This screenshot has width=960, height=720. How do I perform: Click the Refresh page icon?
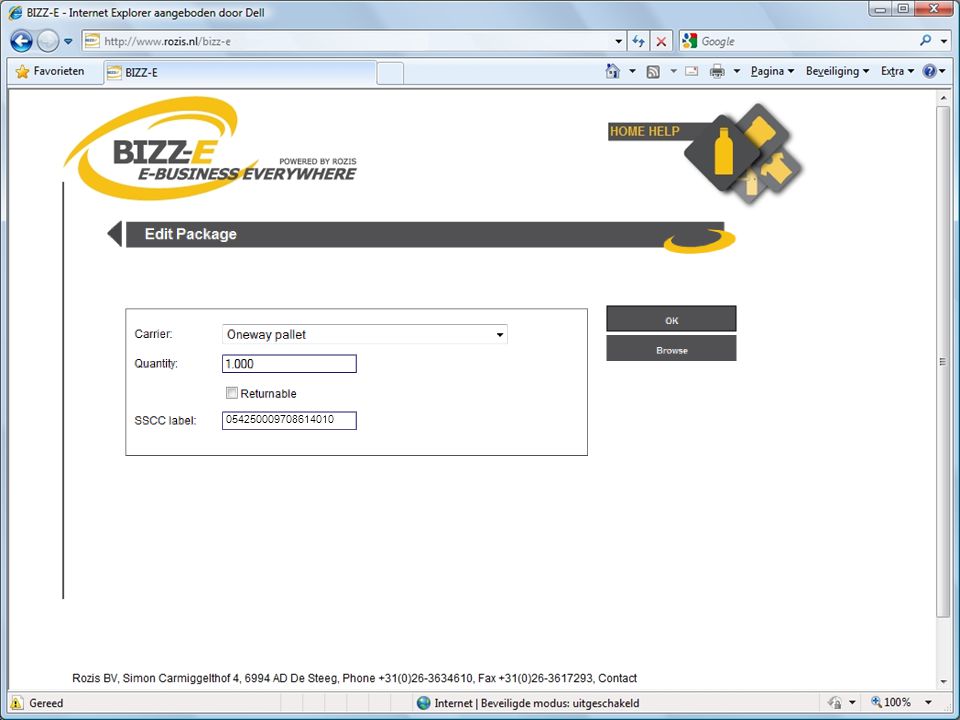(638, 41)
